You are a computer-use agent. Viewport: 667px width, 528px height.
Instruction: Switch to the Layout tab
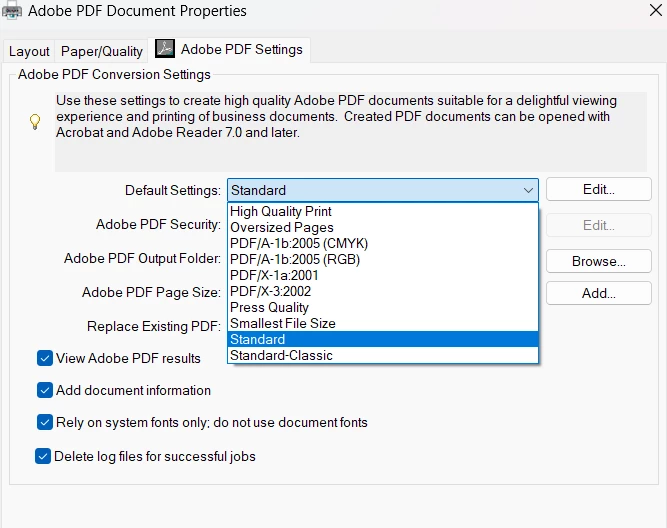click(29, 51)
